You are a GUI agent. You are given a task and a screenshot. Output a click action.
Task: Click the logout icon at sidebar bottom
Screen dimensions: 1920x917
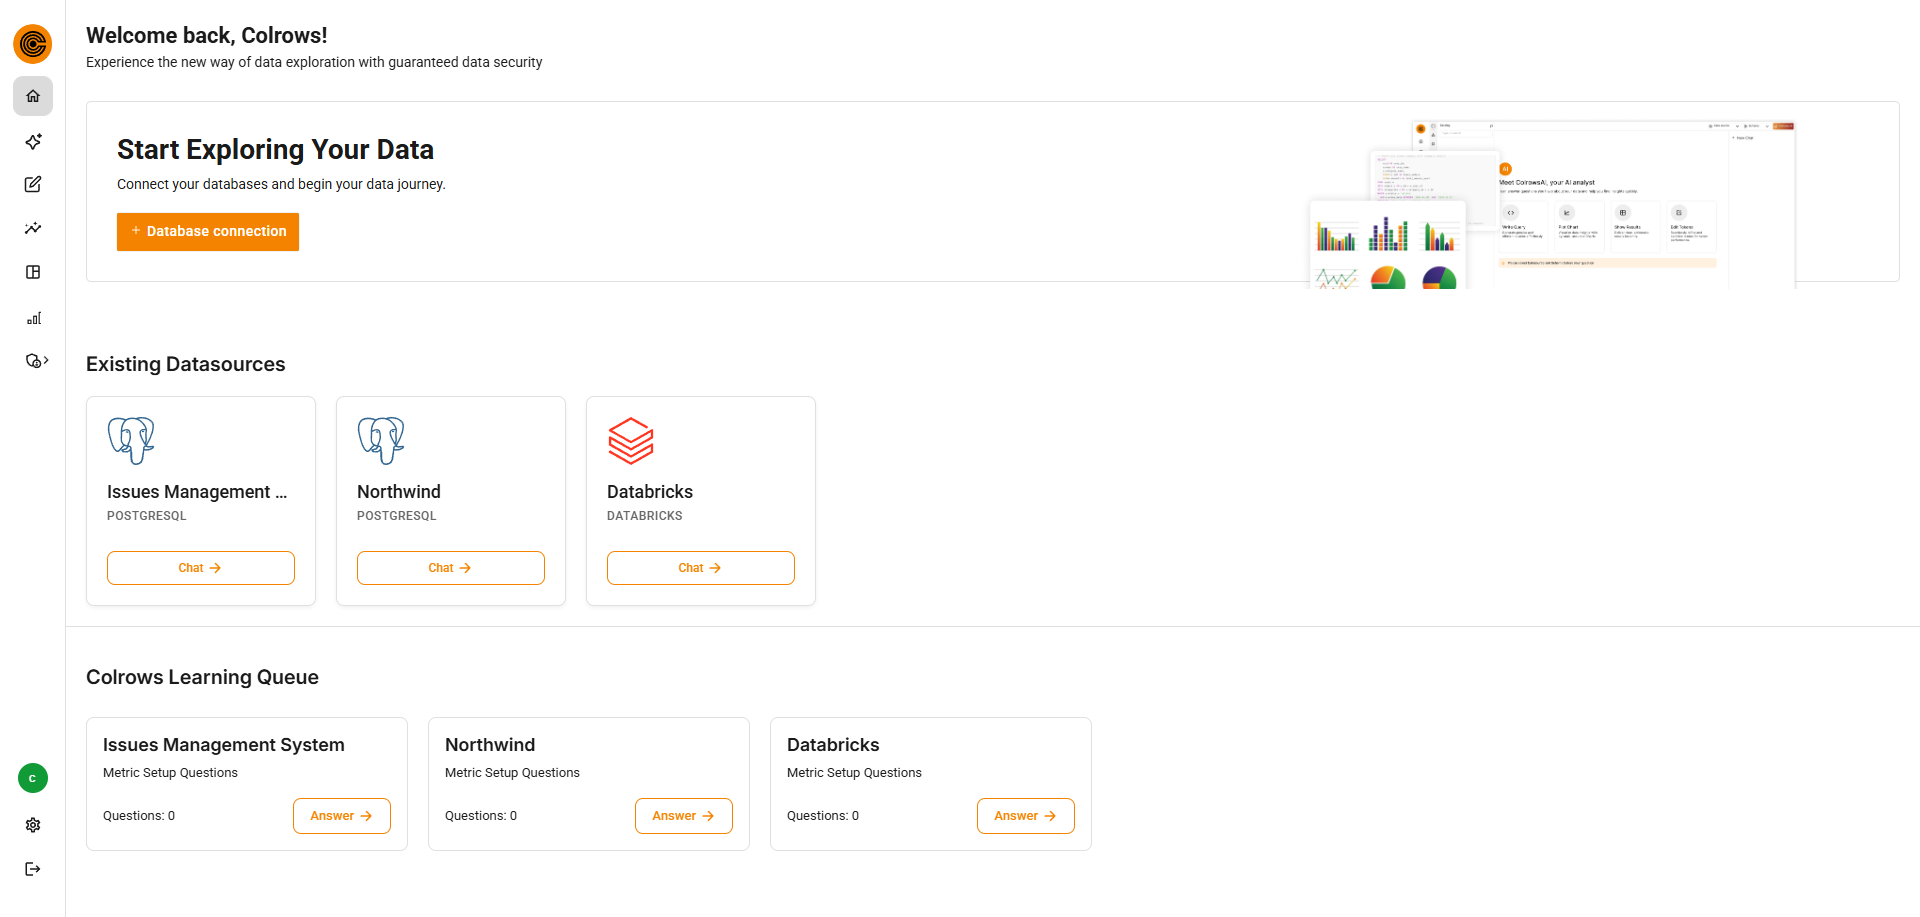(x=33, y=868)
